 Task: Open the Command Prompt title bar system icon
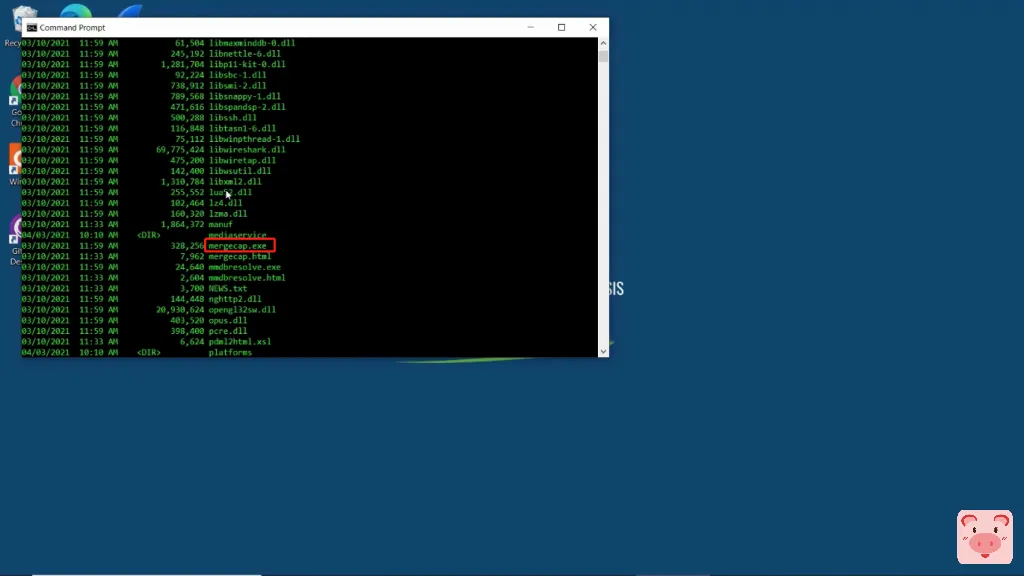coord(31,27)
